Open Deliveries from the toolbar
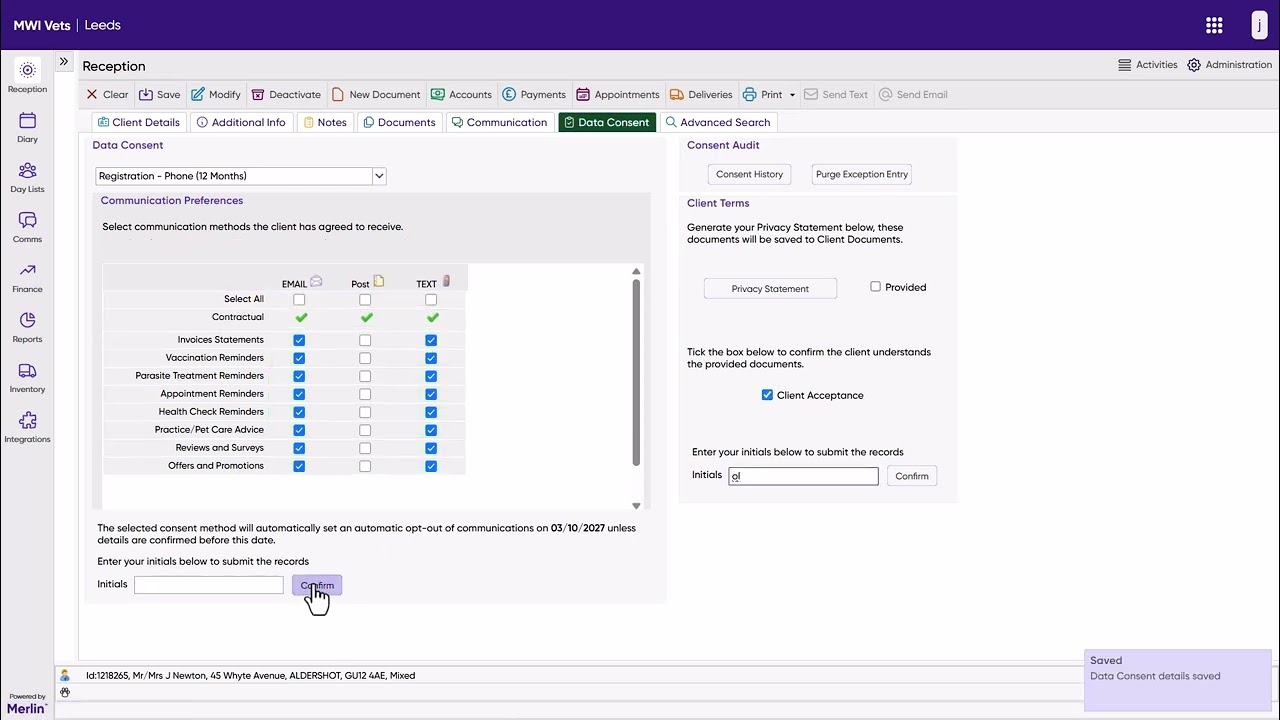The image size is (1280, 720). [701, 95]
